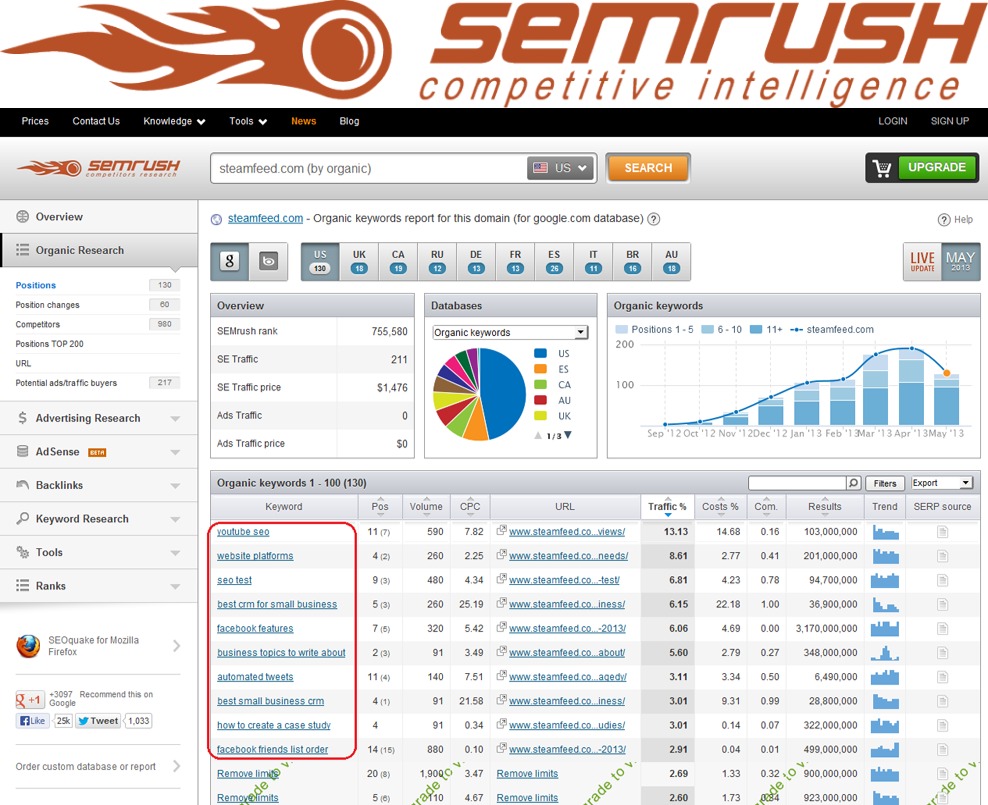
Task: Go to next page of pie legend
Action: click(568, 435)
